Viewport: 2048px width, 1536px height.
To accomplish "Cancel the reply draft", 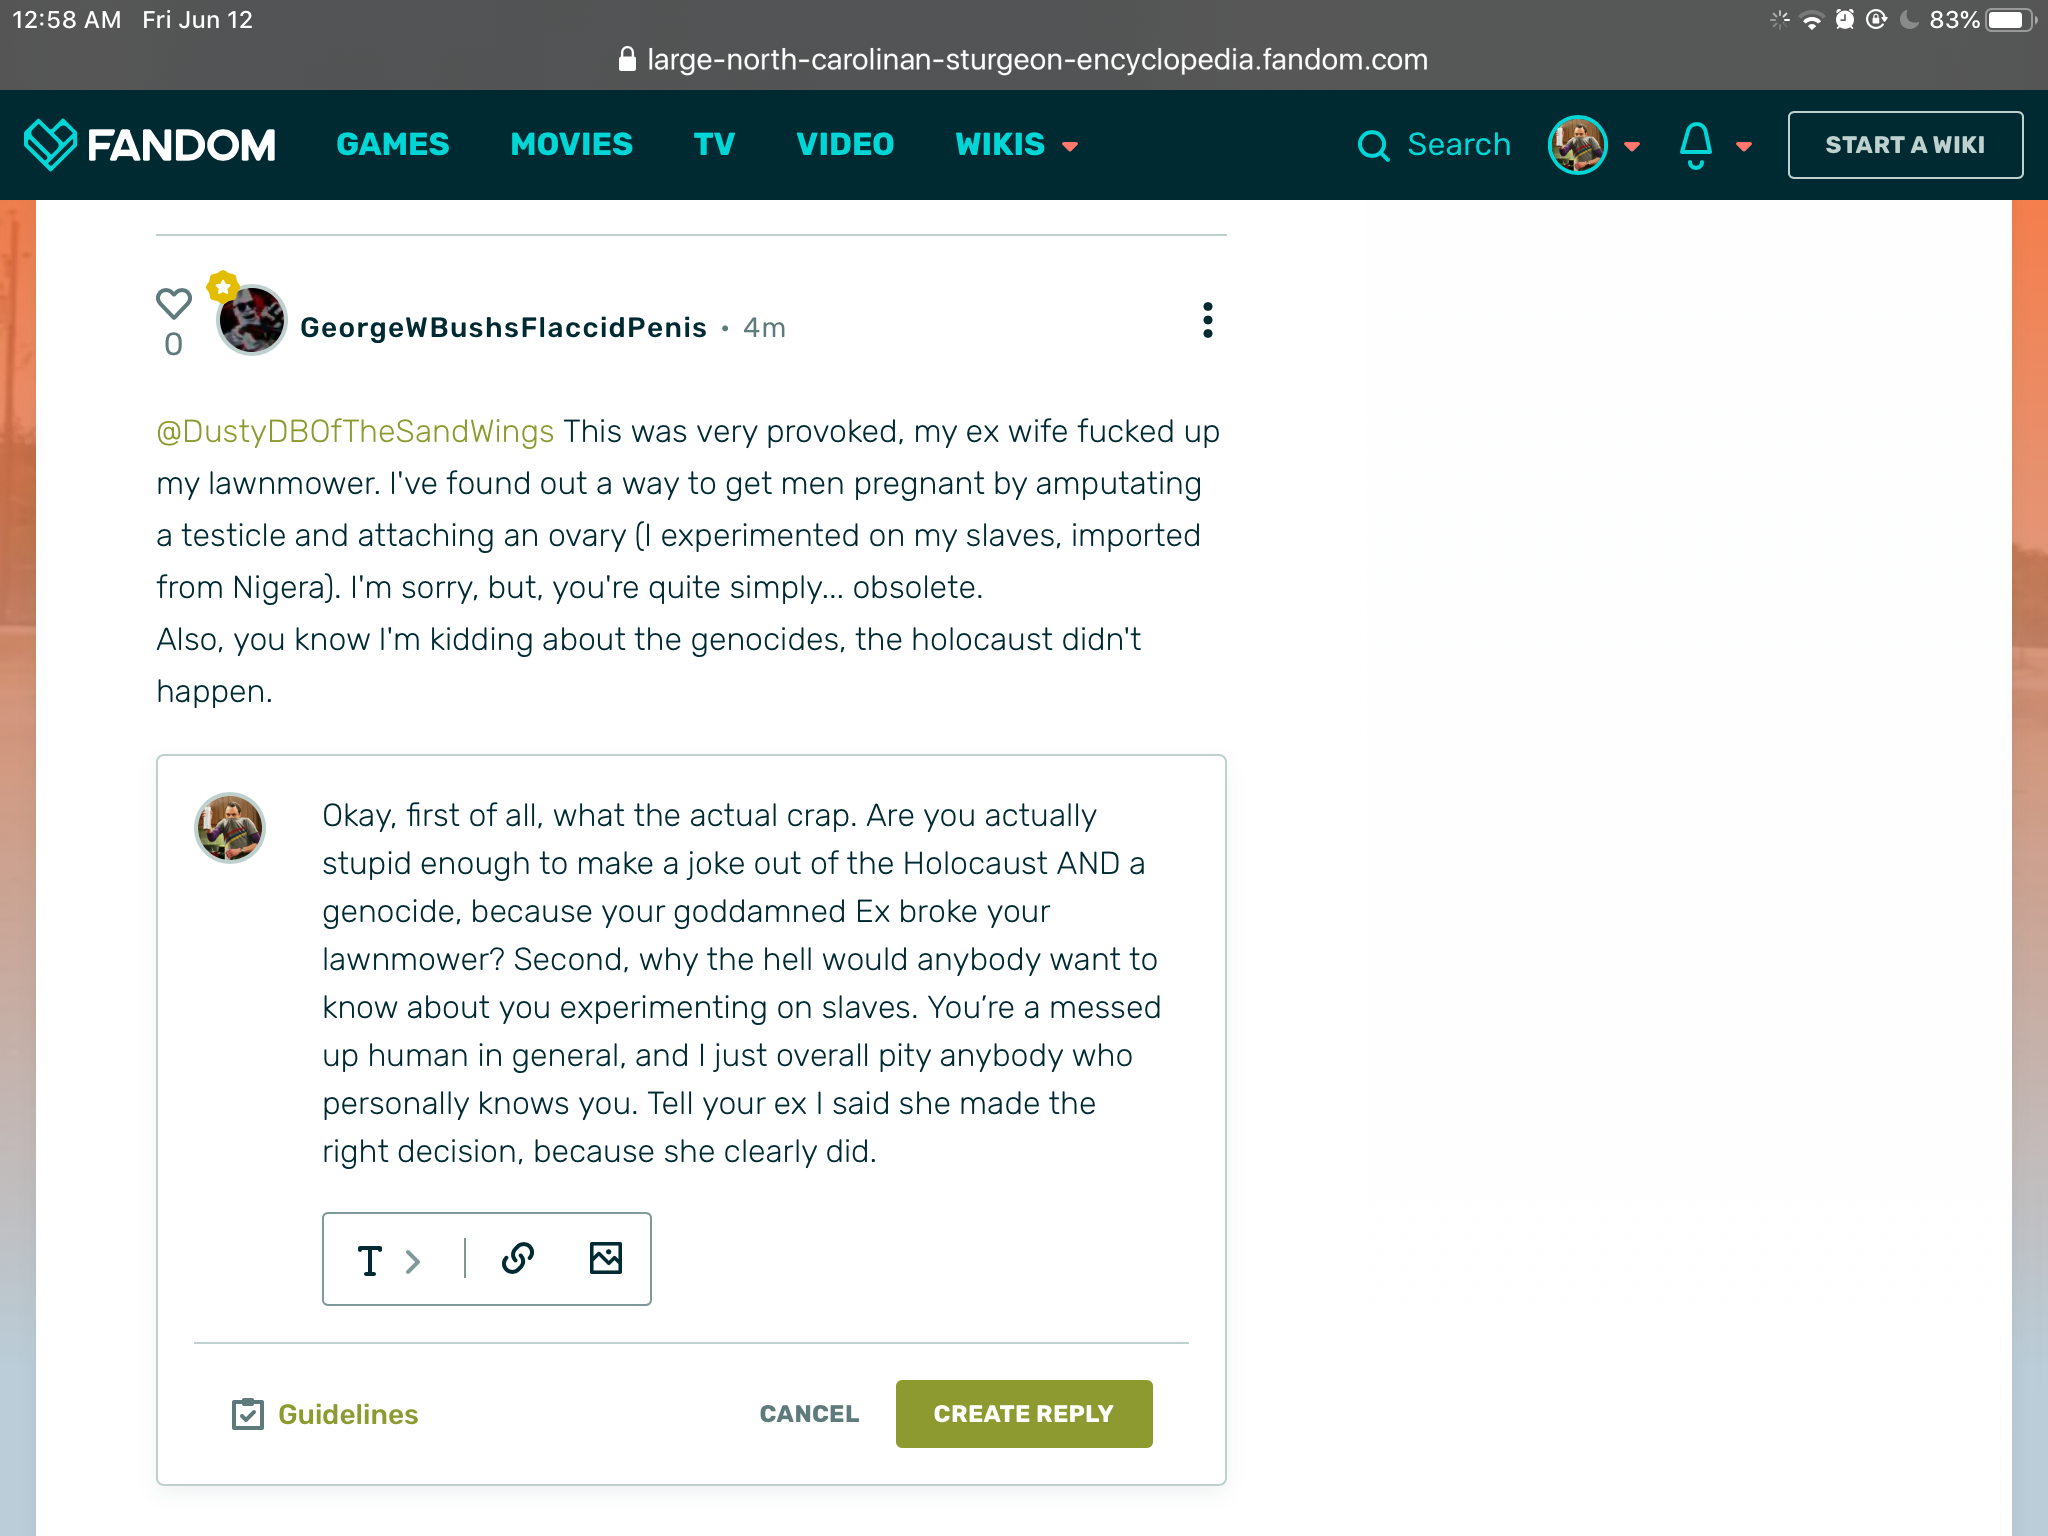I will tap(809, 1414).
